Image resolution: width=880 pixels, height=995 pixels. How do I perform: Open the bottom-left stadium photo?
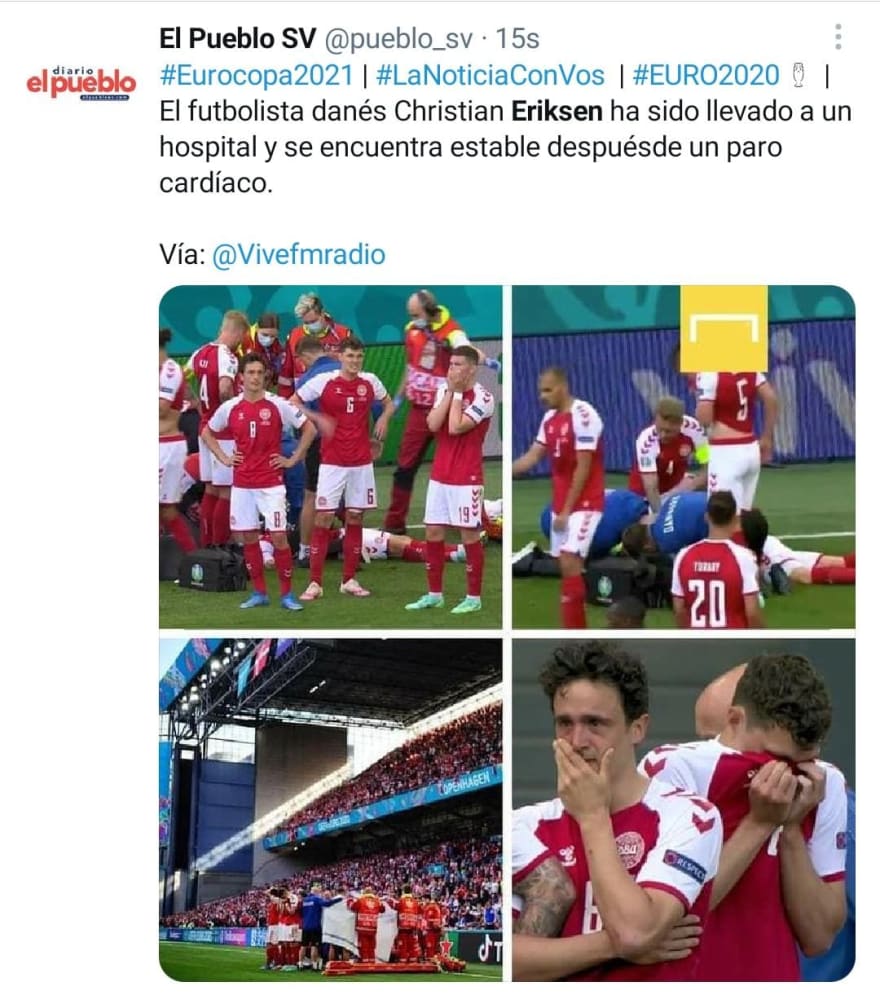pos(331,810)
